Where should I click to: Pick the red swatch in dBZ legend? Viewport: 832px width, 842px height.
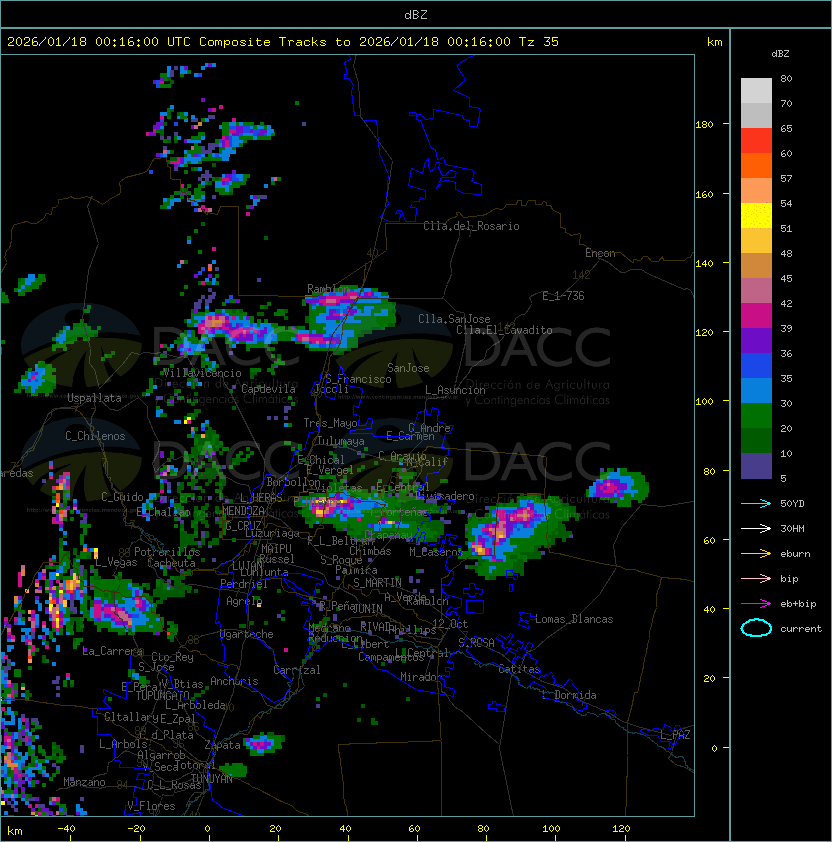756,141
